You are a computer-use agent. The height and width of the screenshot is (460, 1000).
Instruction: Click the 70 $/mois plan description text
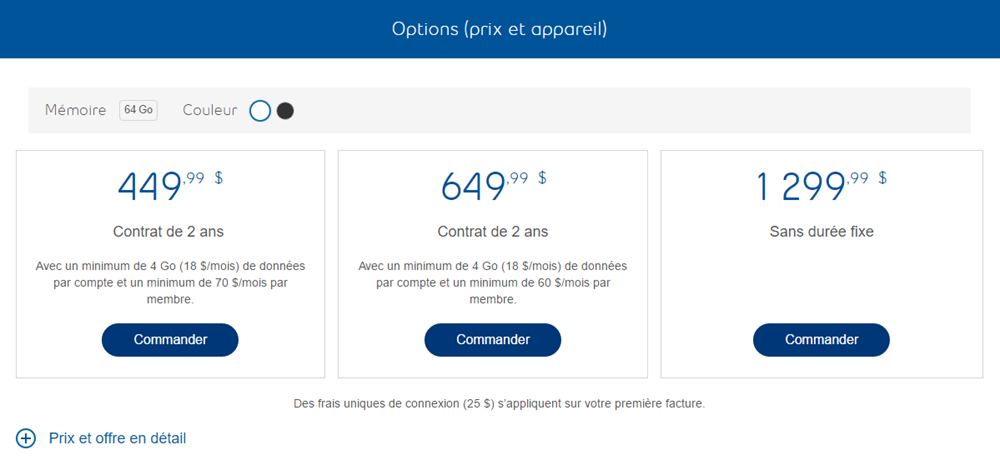(x=170, y=282)
